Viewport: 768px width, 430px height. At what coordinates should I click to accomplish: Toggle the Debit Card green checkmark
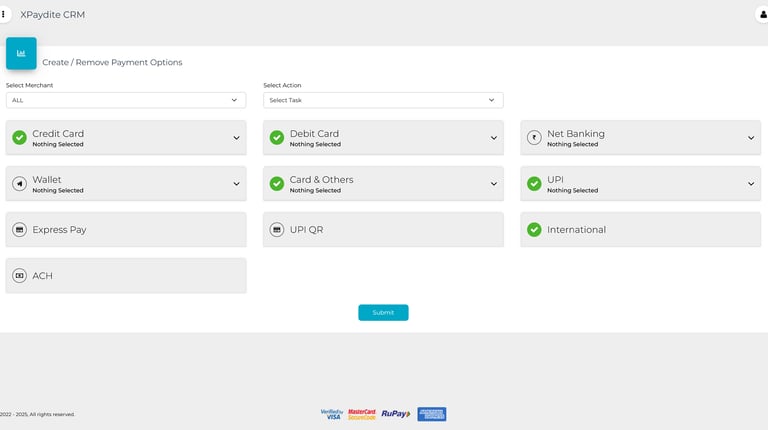click(277, 138)
